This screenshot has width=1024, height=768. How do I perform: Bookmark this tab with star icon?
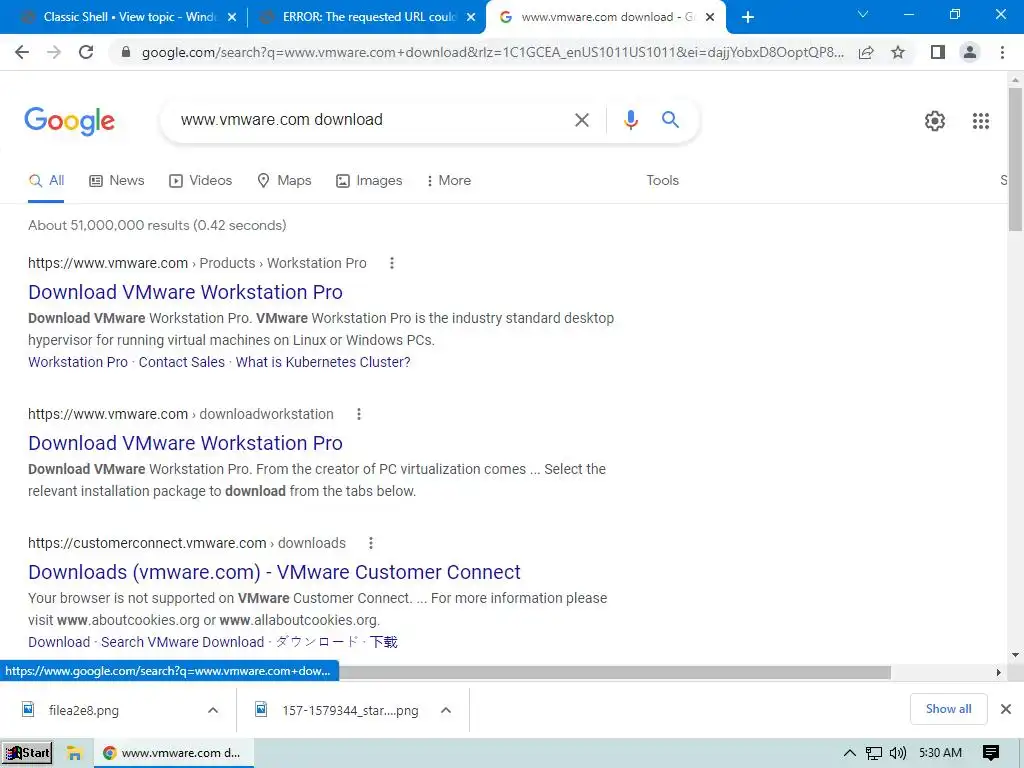click(898, 52)
